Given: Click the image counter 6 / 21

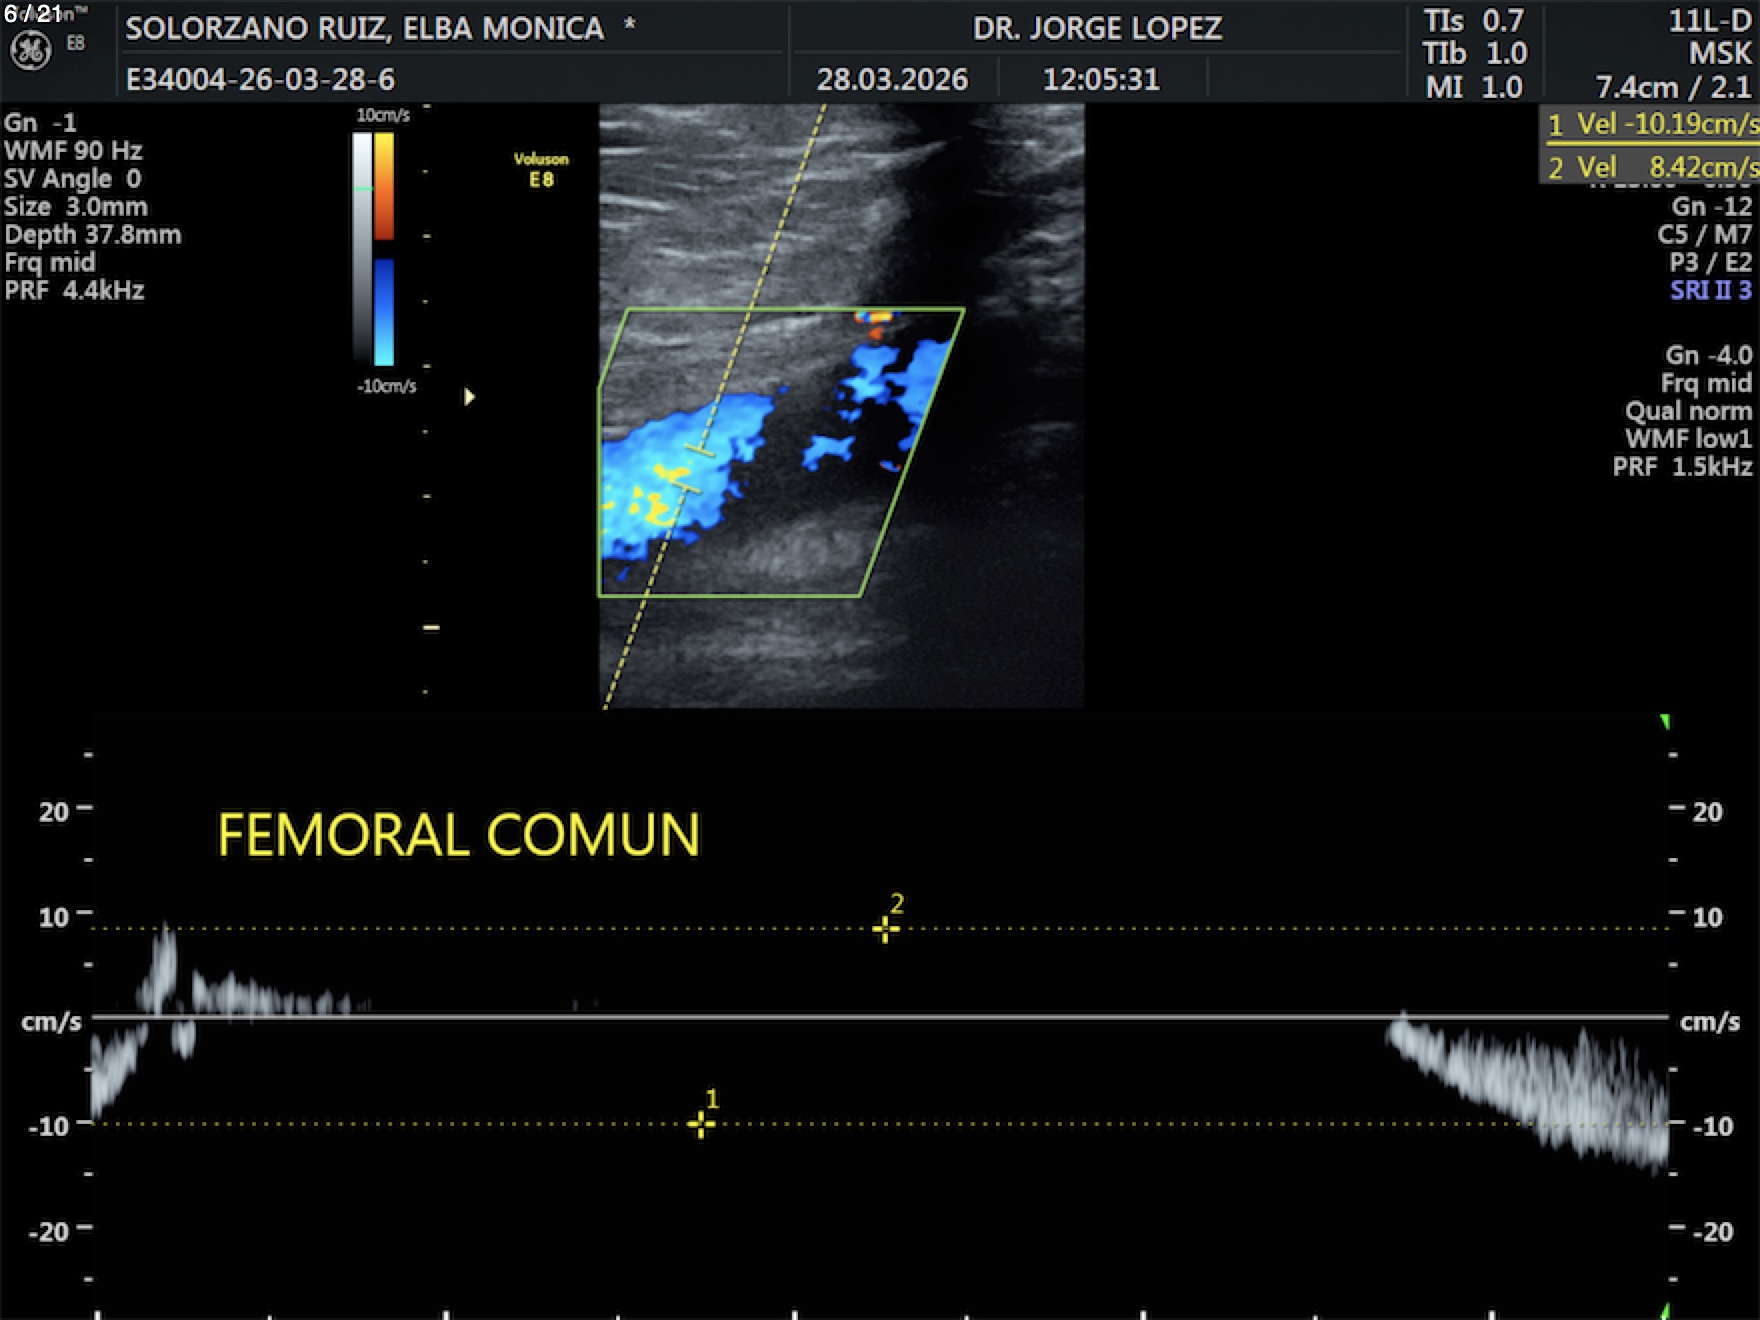Looking at the screenshot, I should 33,14.
